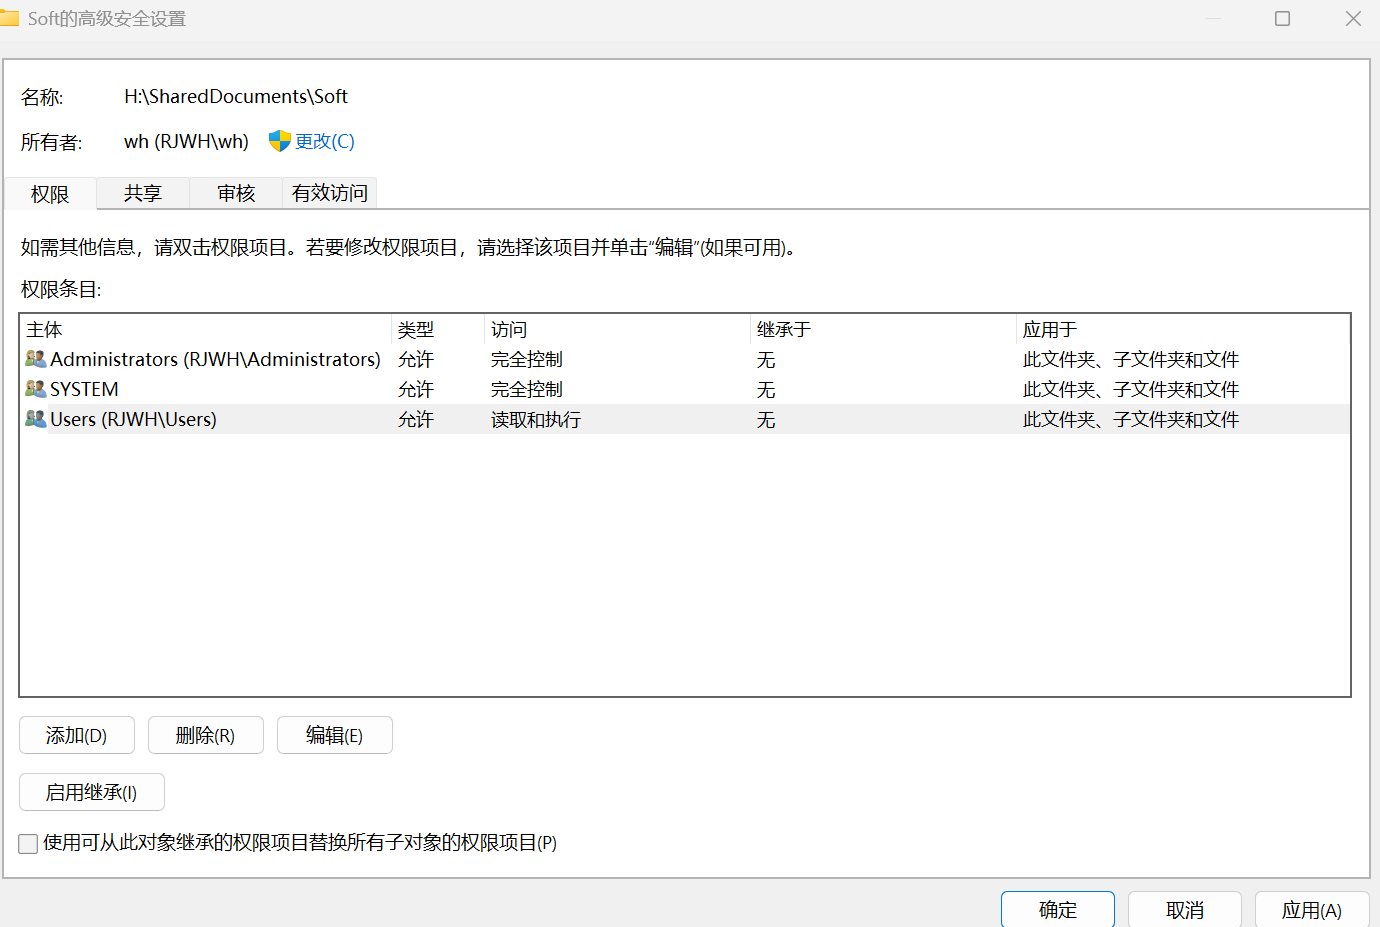Click the 启用继承(I) button
This screenshot has width=1380, height=927.
click(x=92, y=792)
